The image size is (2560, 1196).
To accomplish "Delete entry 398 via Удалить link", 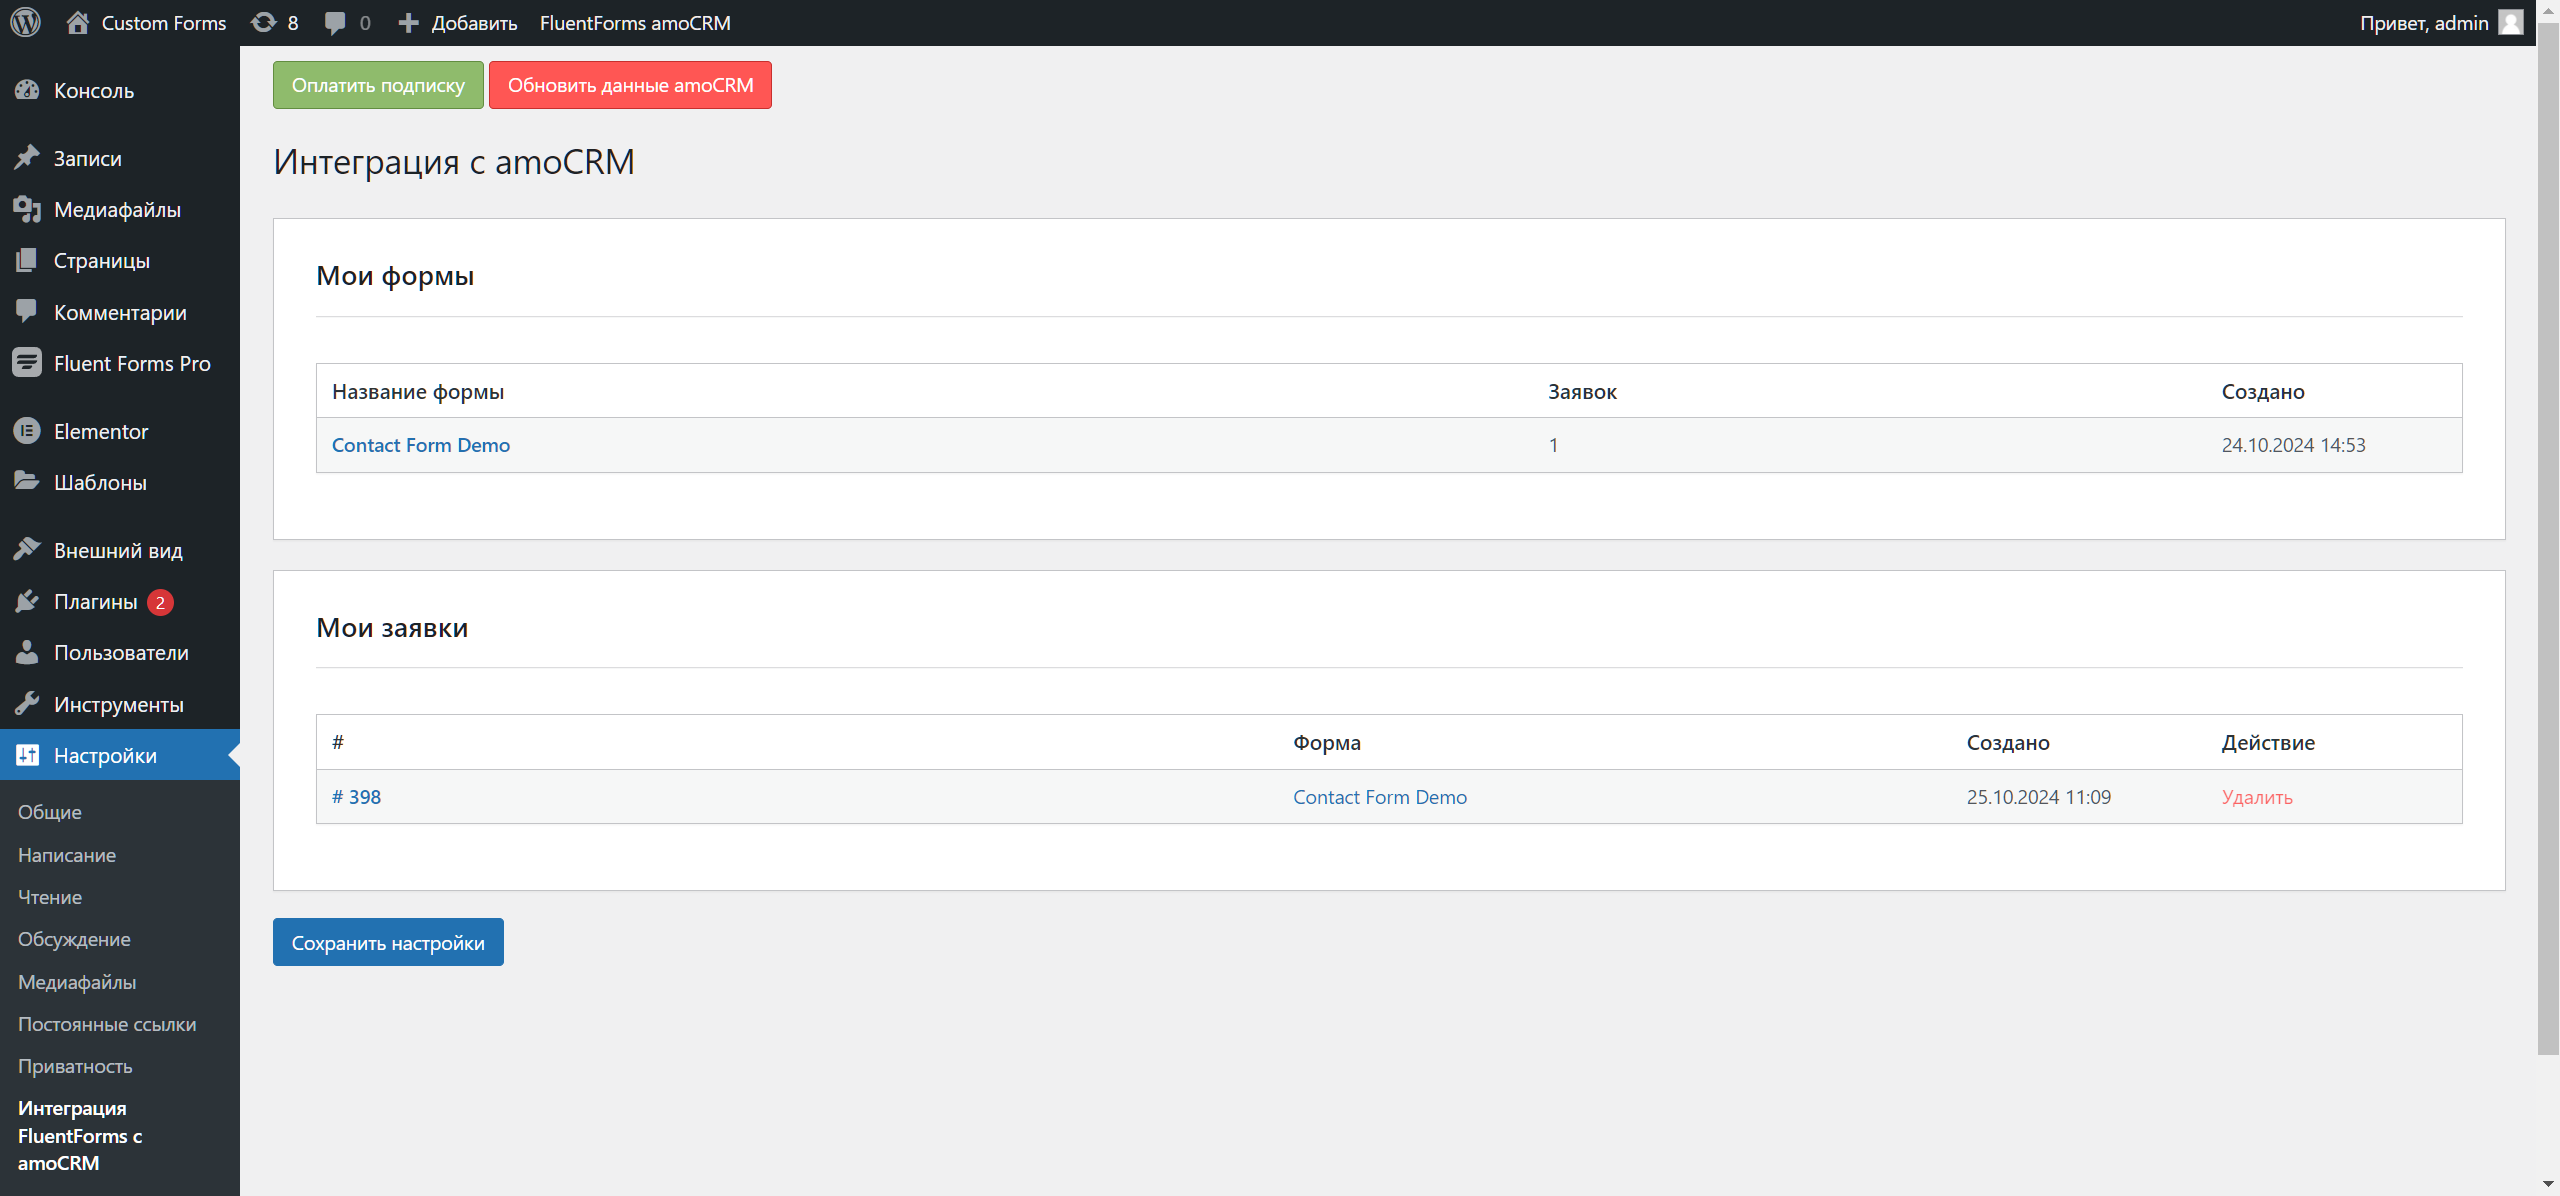I will (x=2256, y=797).
